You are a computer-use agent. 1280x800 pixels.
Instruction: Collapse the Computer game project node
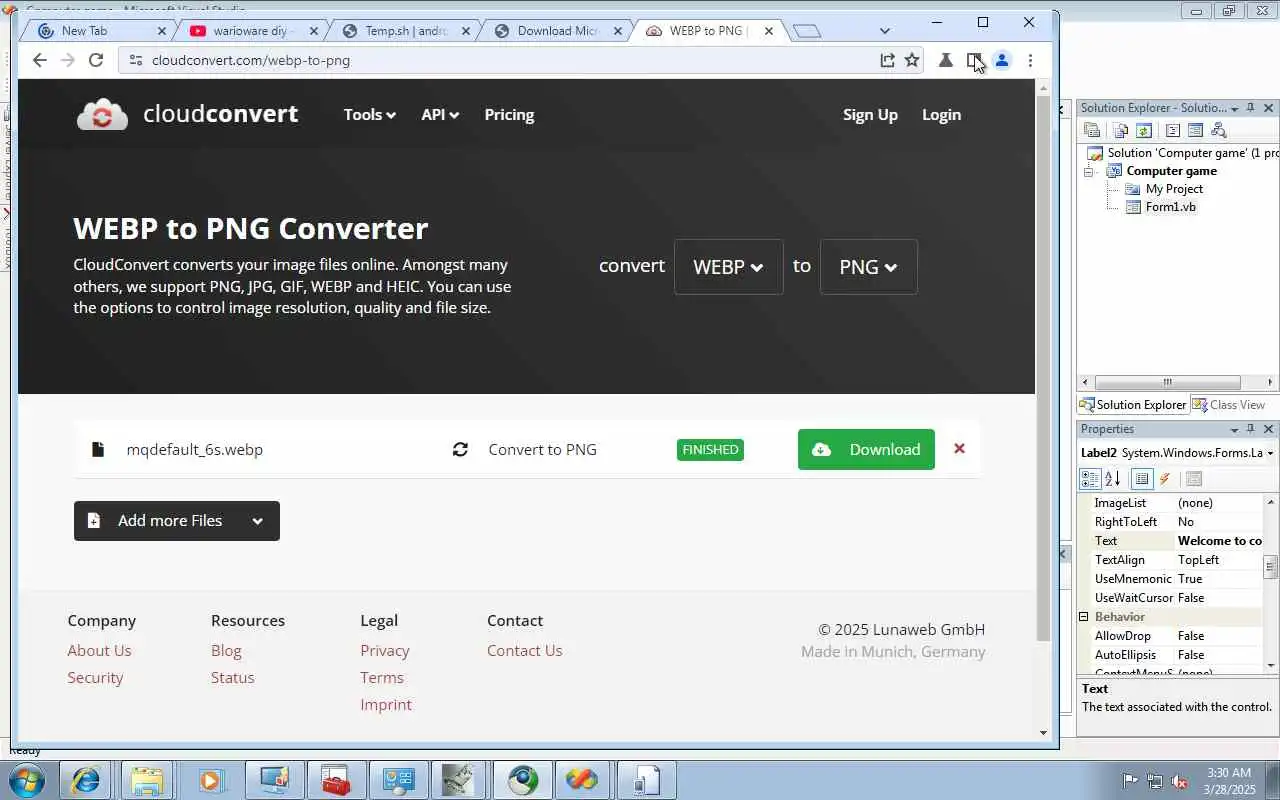tap(1089, 172)
